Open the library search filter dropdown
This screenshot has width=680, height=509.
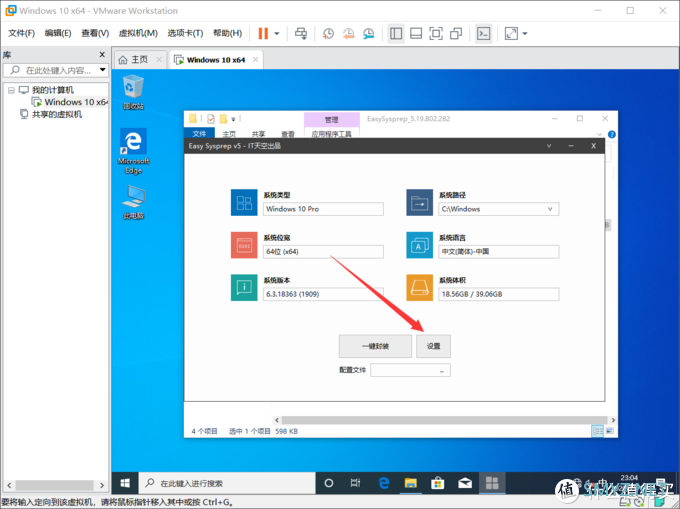[103, 69]
